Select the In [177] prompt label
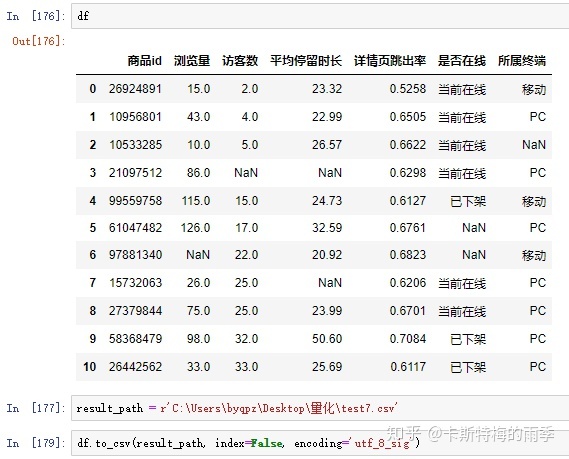Screen dimensions: 569x459 (x=36, y=408)
